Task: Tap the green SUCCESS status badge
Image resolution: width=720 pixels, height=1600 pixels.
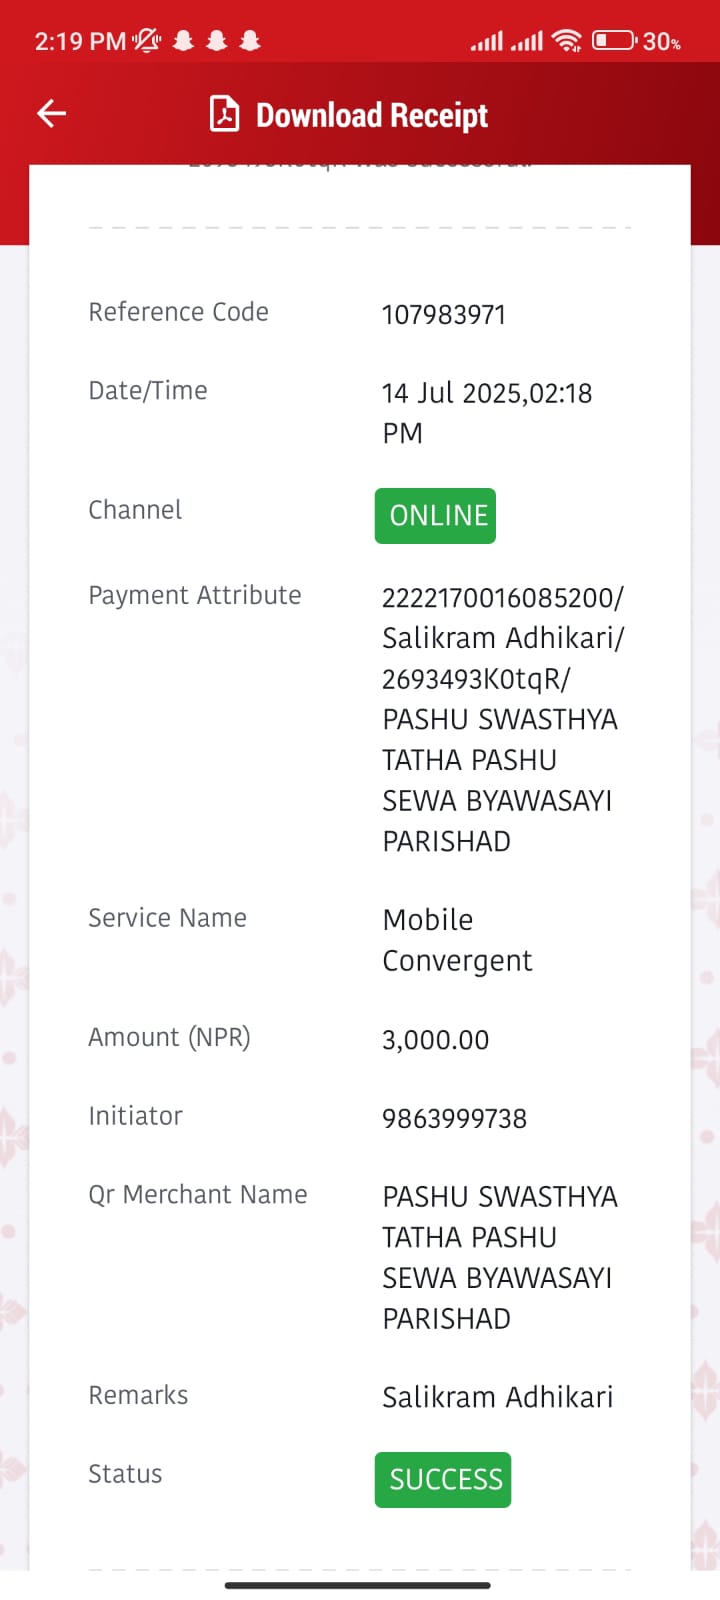Action: point(443,1480)
